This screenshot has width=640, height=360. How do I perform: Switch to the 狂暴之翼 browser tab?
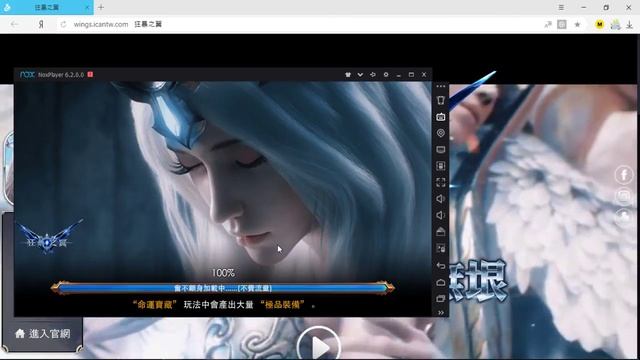(x=47, y=7)
